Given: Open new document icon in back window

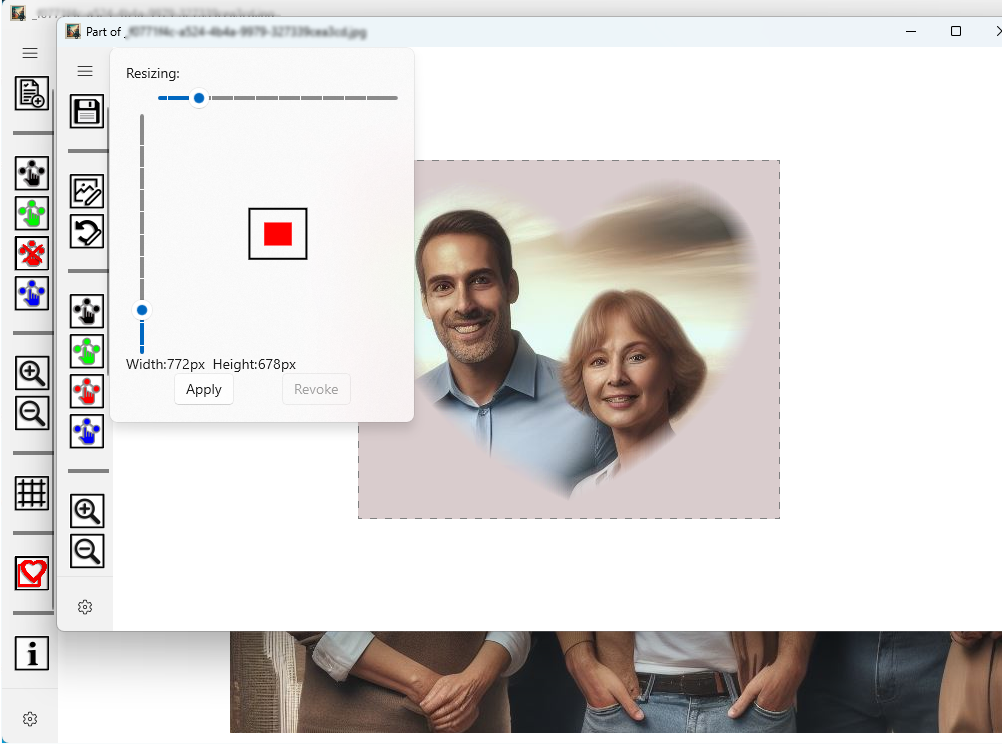Looking at the screenshot, I should pyautogui.click(x=32, y=94).
